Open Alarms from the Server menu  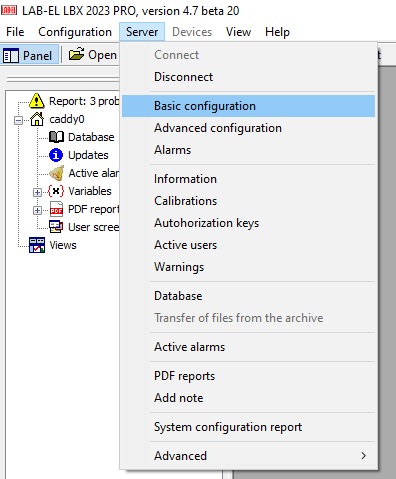[248, 150]
